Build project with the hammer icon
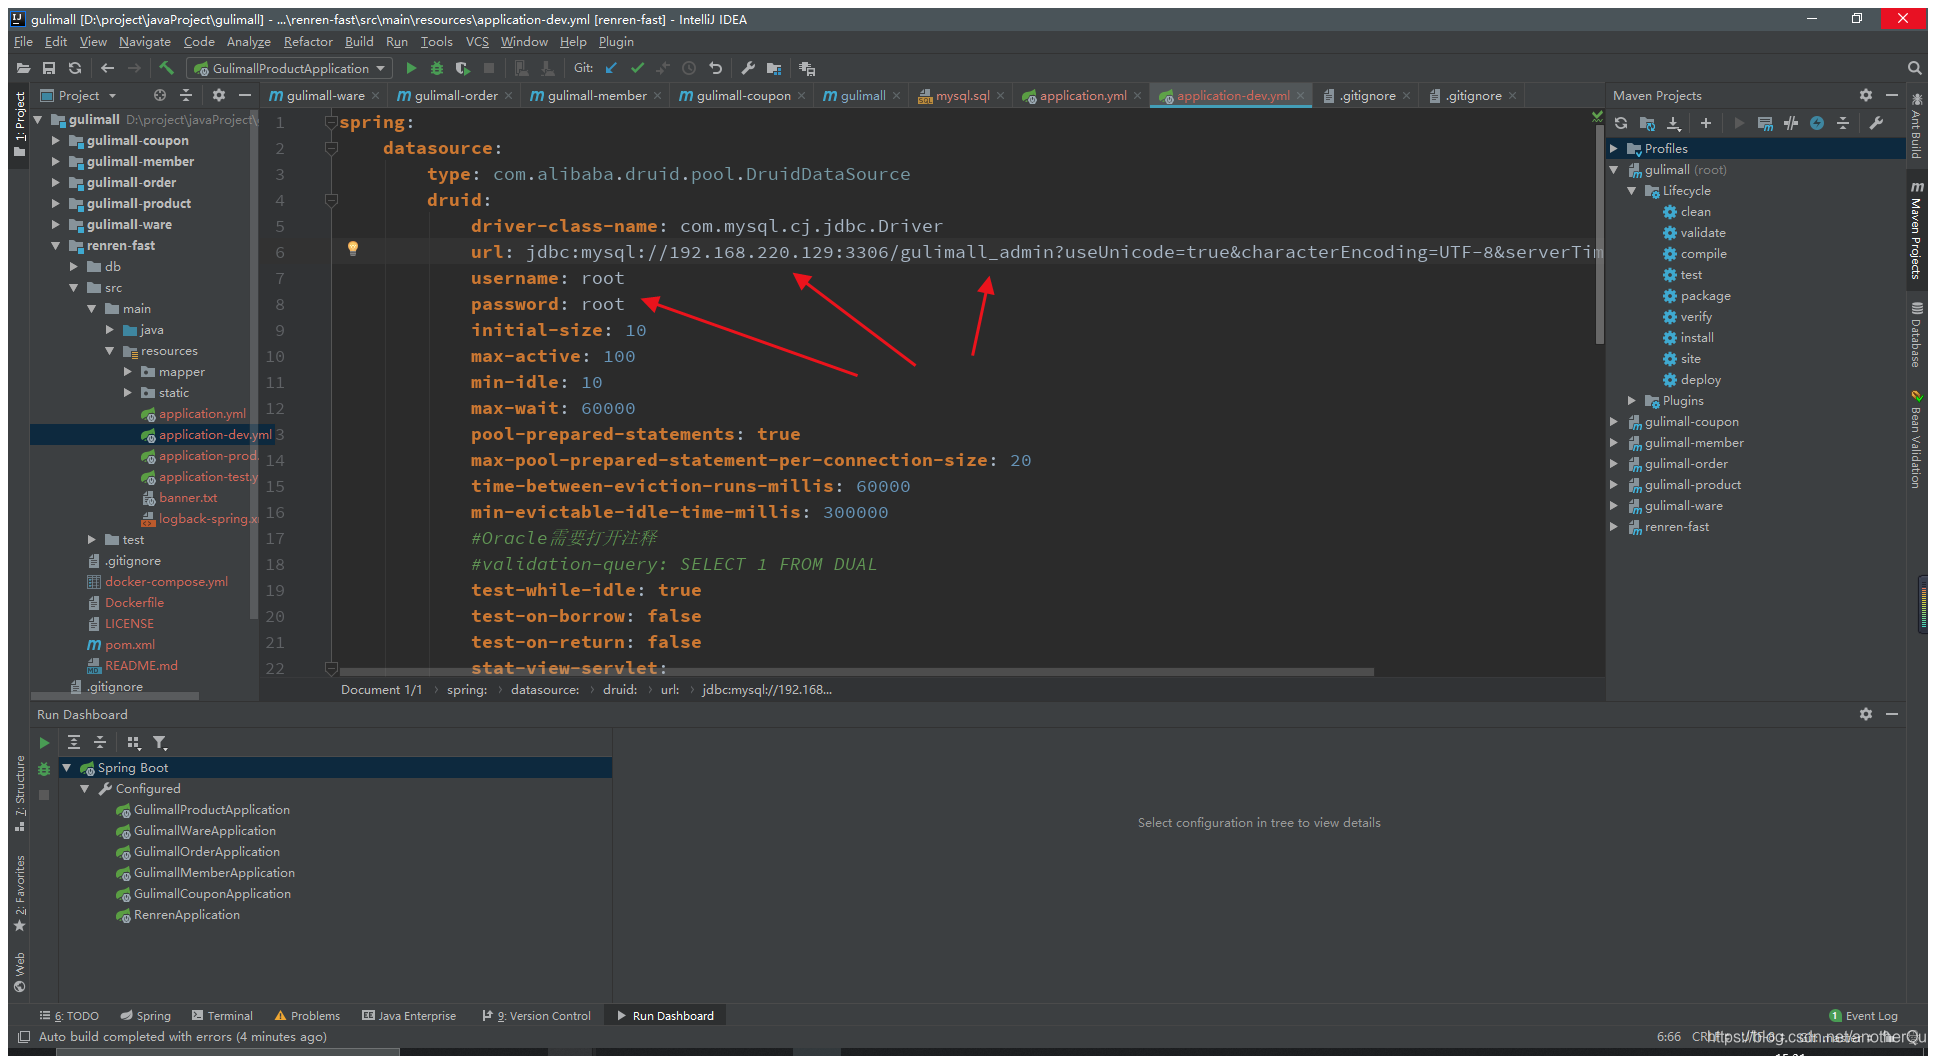The height and width of the screenshot is (1056, 1936). (167, 68)
